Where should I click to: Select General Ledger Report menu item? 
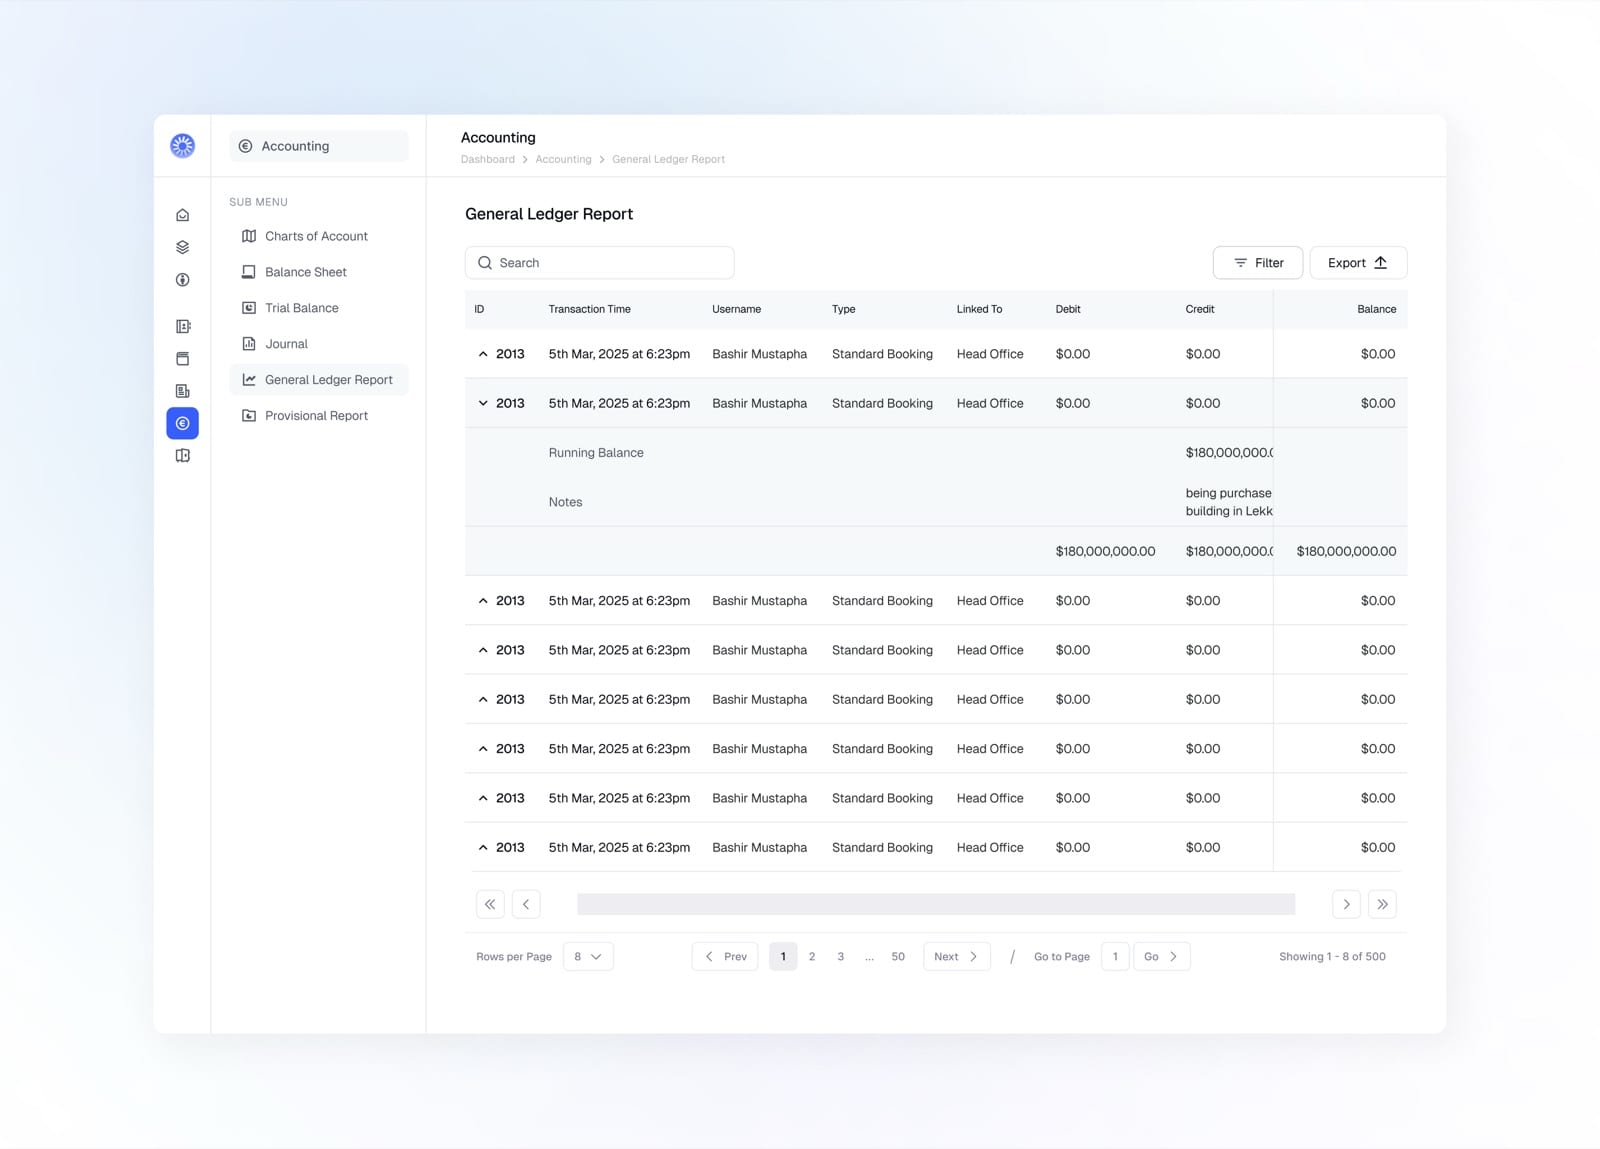pos(319,380)
